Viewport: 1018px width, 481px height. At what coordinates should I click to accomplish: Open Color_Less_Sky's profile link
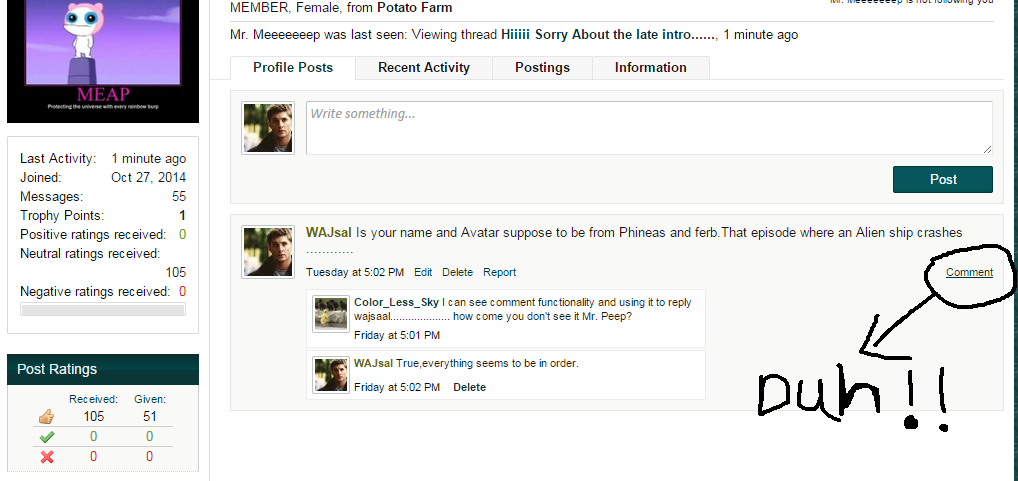tap(397, 302)
